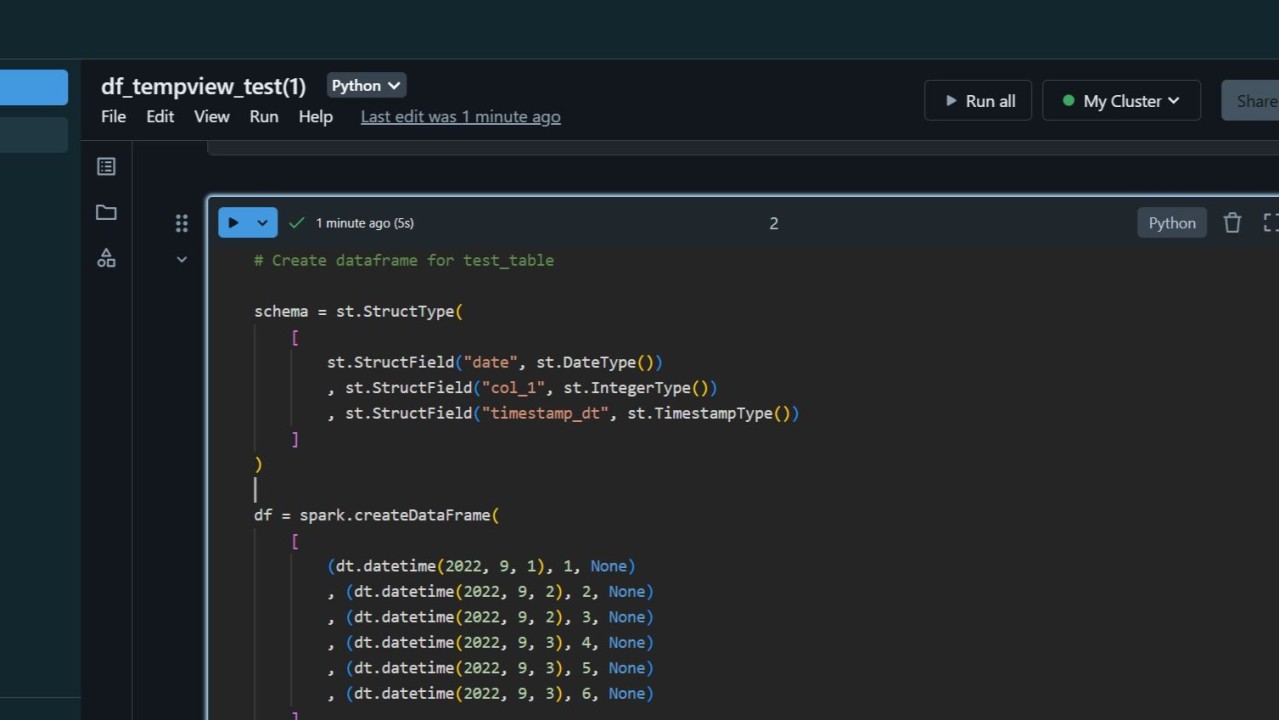Open the Help menu
Viewport: 1279px width, 720px height.
coord(315,117)
